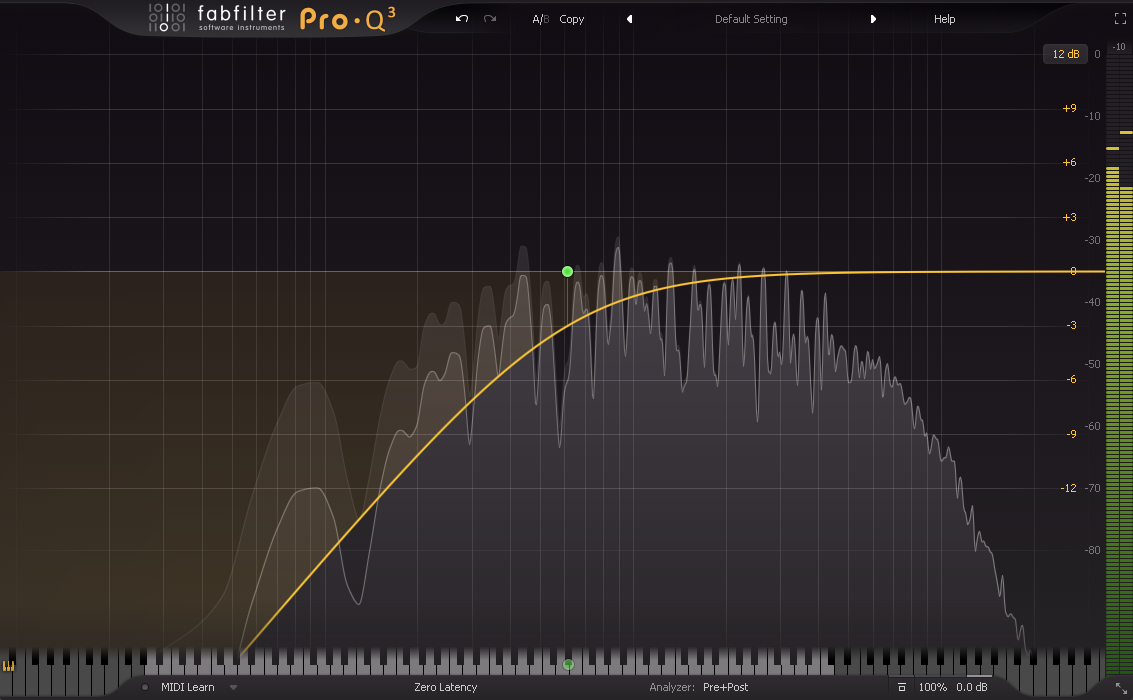This screenshot has height=700, width=1133.
Task: Click the output options icon beside 100%
Action: [901, 688]
